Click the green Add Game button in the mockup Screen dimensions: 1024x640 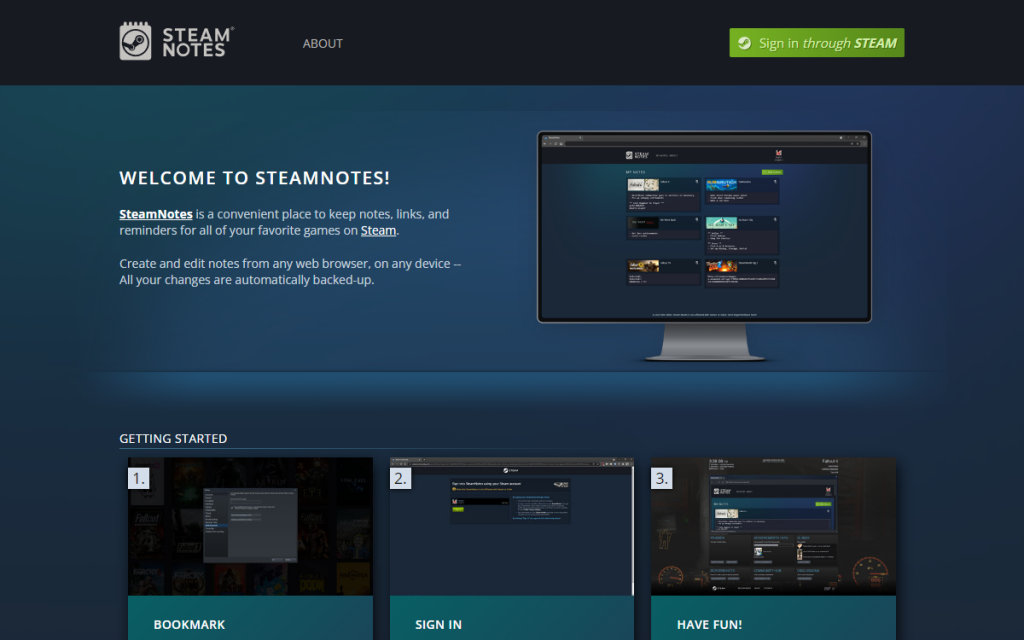773,172
